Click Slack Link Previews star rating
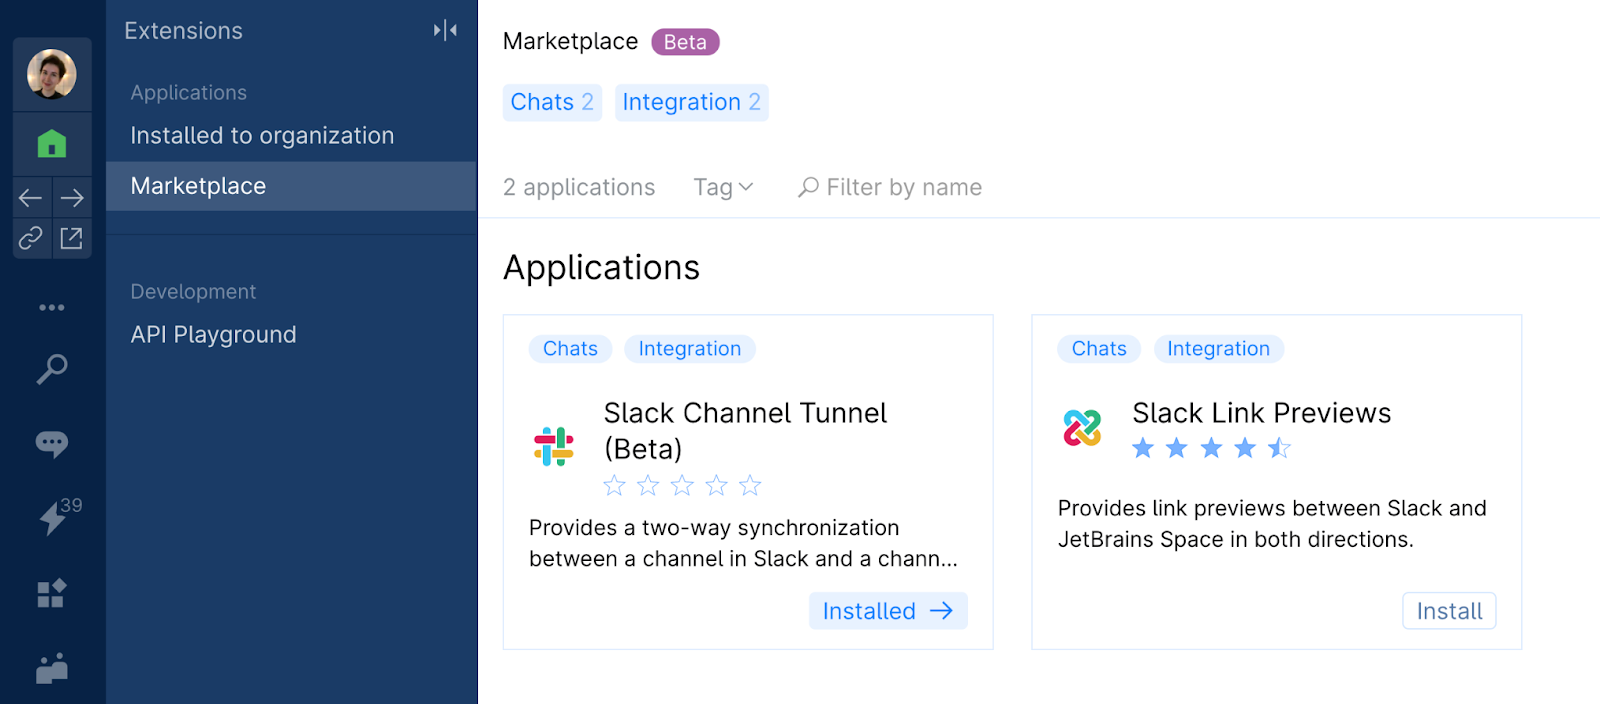The height and width of the screenshot is (704, 1600). (x=1210, y=448)
